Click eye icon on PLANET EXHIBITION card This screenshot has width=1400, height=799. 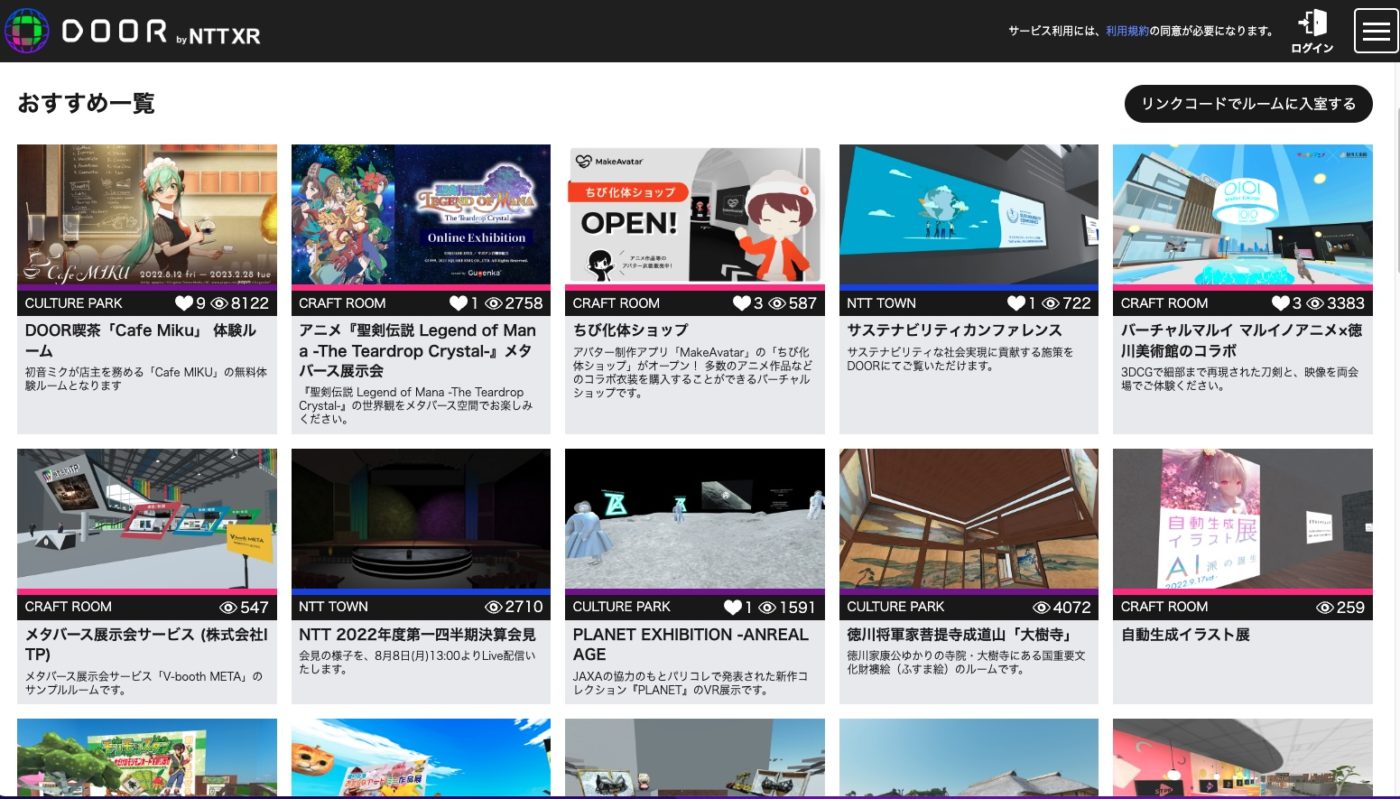coord(767,607)
